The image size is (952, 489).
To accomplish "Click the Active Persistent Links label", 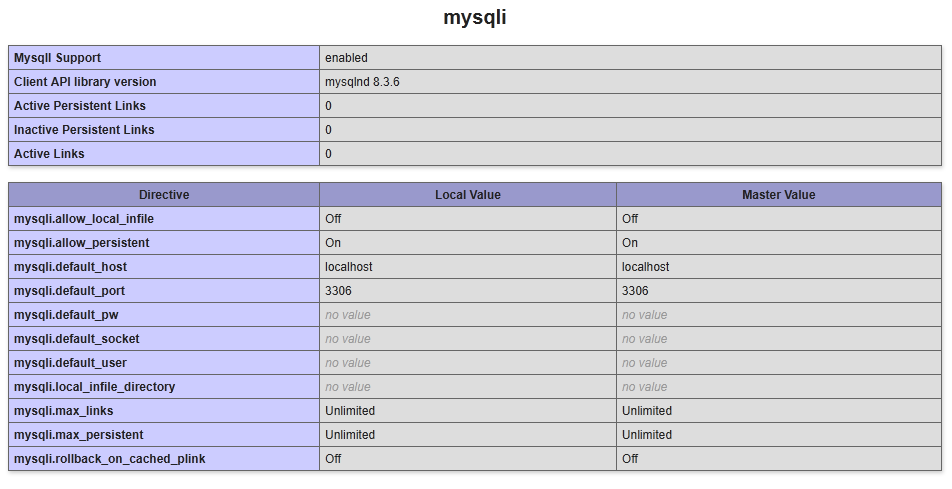I will coord(80,106).
